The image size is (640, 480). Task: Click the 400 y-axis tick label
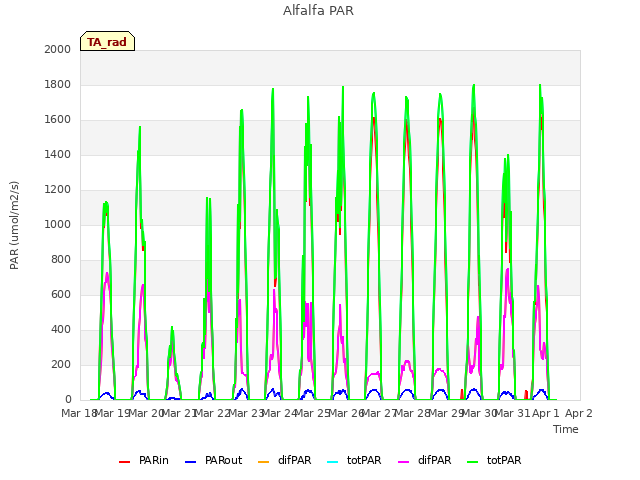61,329
